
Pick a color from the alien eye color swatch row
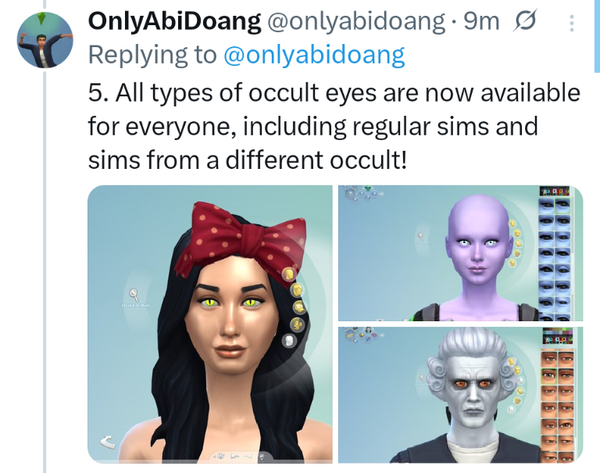(554, 191)
